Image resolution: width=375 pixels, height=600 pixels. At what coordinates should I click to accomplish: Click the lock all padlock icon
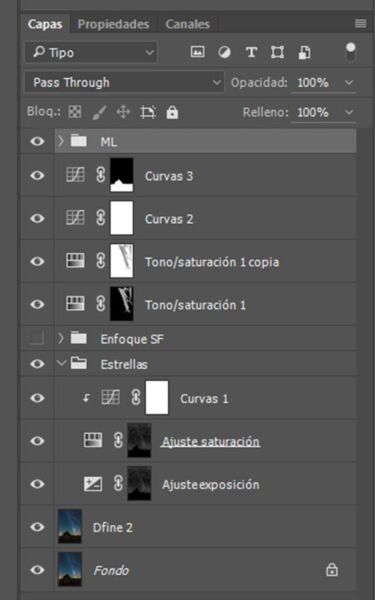pyautogui.click(x=172, y=112)
